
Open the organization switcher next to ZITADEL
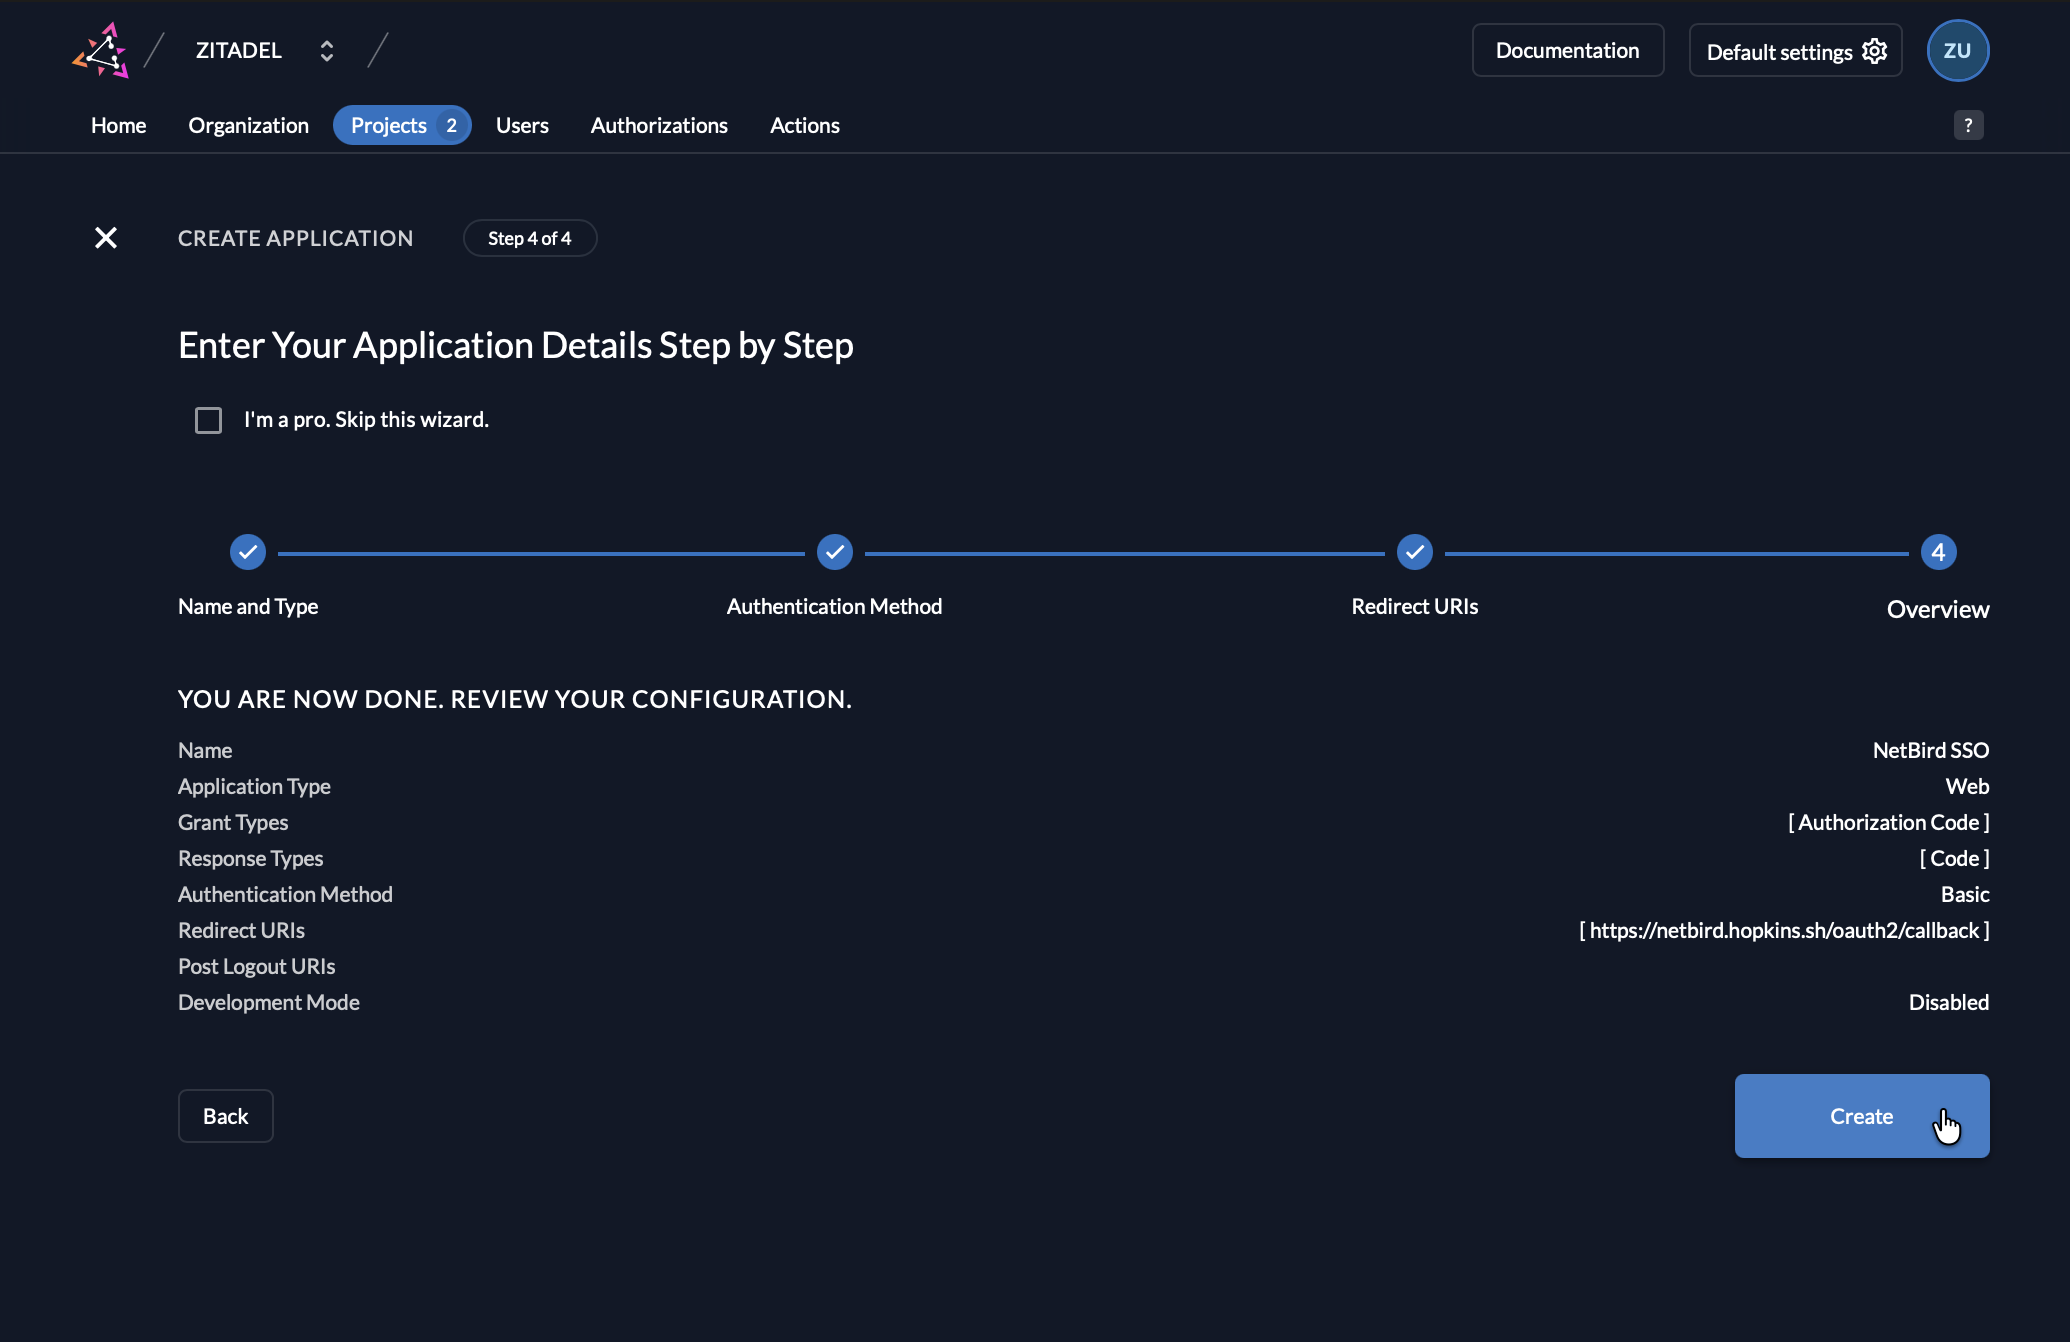tap(326, 50)
